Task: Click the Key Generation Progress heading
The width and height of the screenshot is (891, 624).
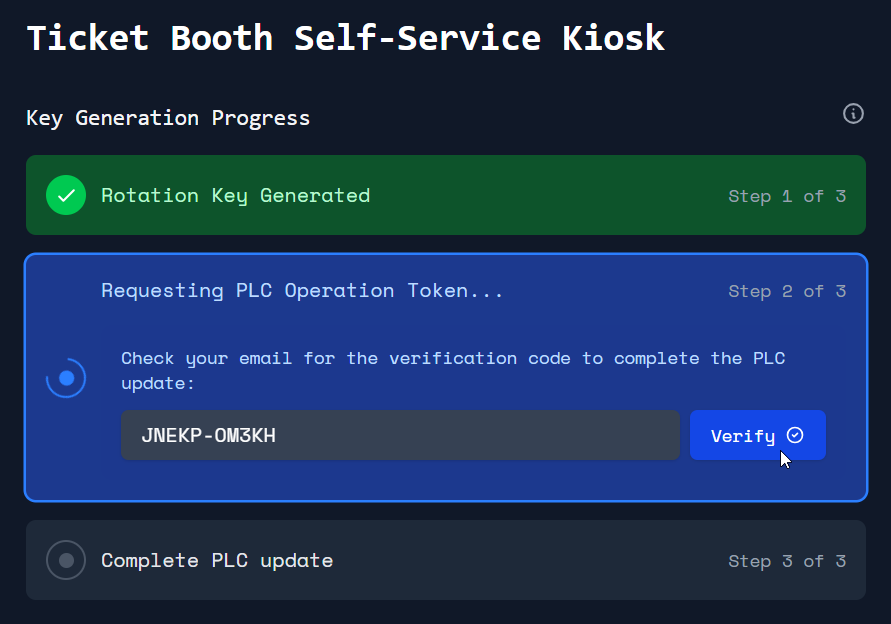Action: pyautogui.click(x=168, y=118)
